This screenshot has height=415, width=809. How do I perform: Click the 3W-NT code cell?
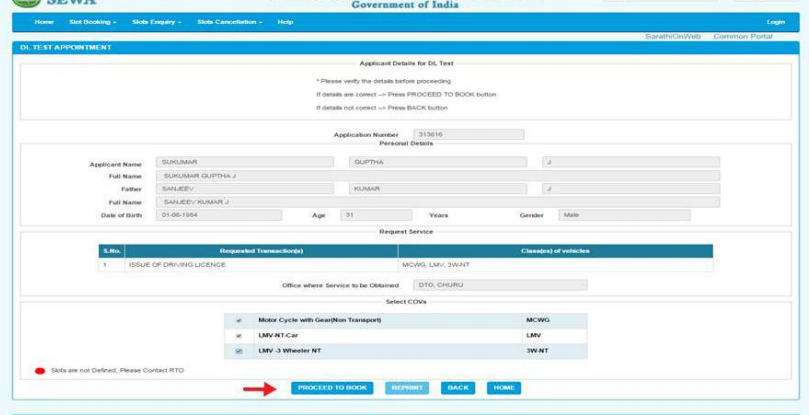tap(555, 351)
